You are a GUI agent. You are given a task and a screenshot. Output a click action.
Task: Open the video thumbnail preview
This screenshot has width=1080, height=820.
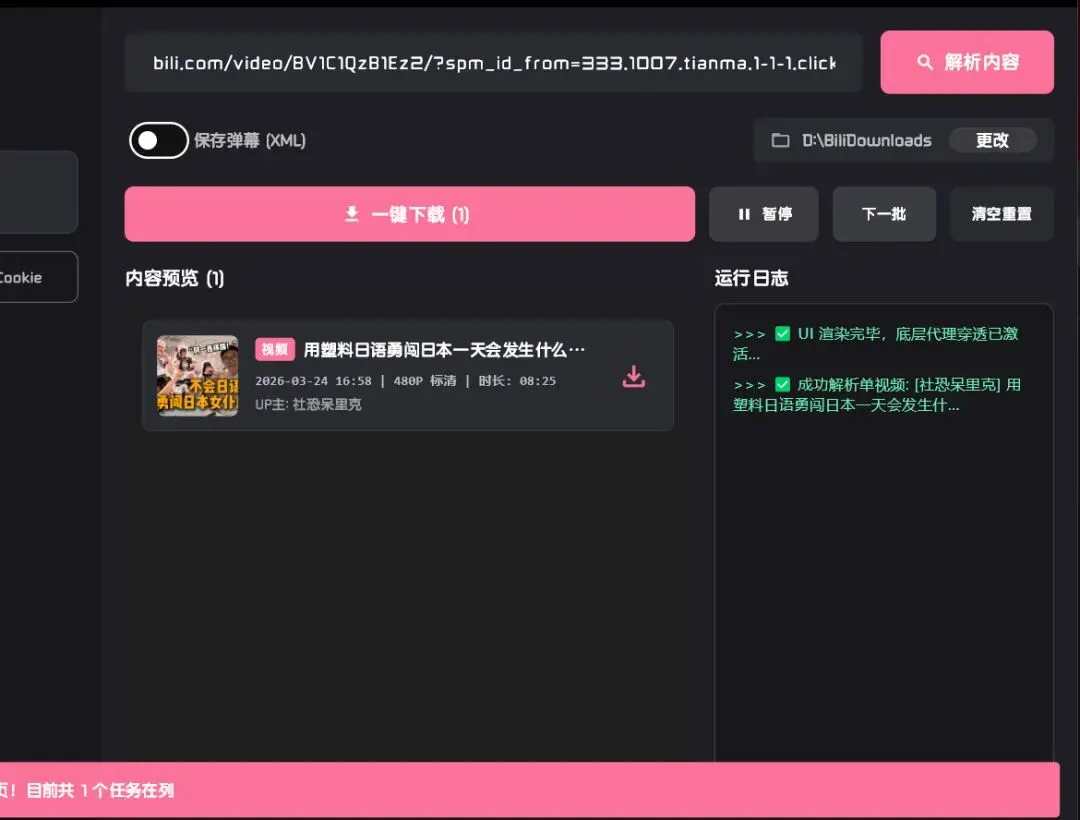(x=197, y=376)
